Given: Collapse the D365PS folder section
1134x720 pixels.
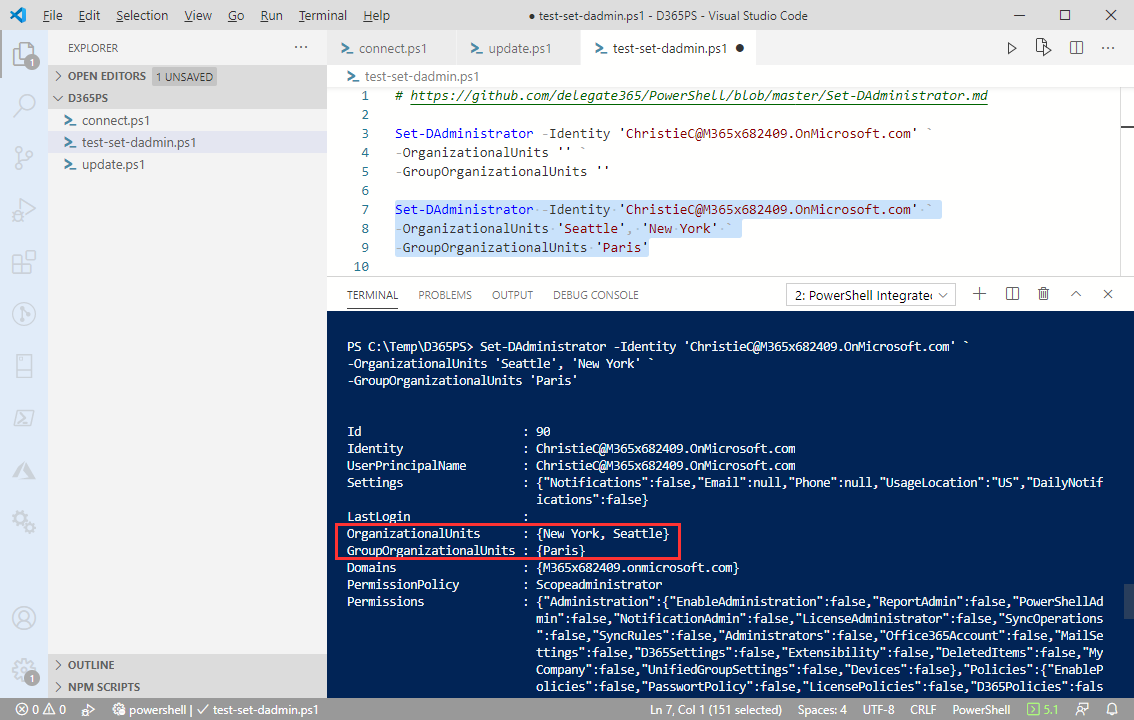Looking at the screenshot, I should [x=87, y=98].
